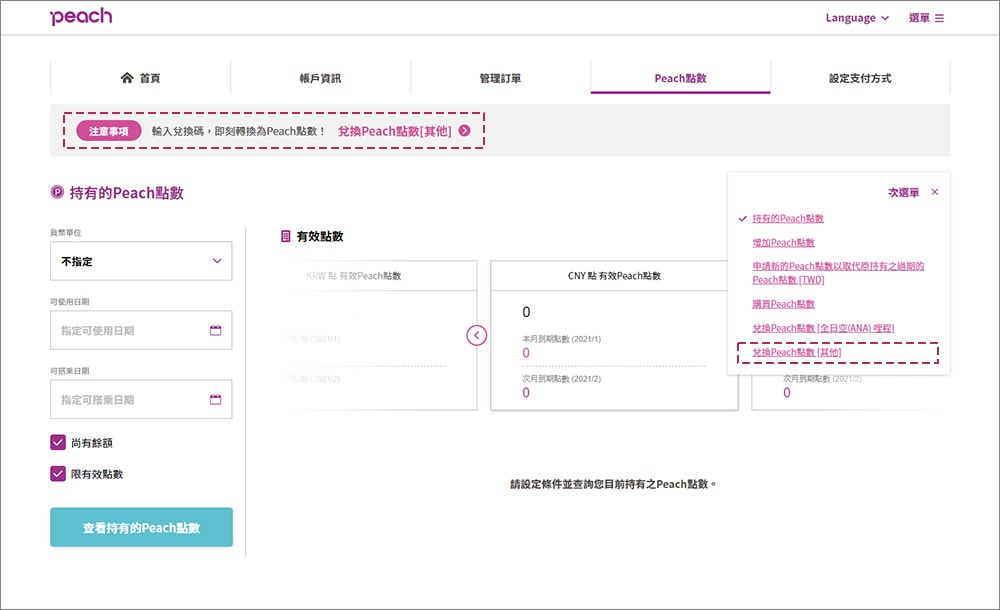Open the 首頁 tab
The width and height of the screenshot is (1000, 610).
[140, 78]
